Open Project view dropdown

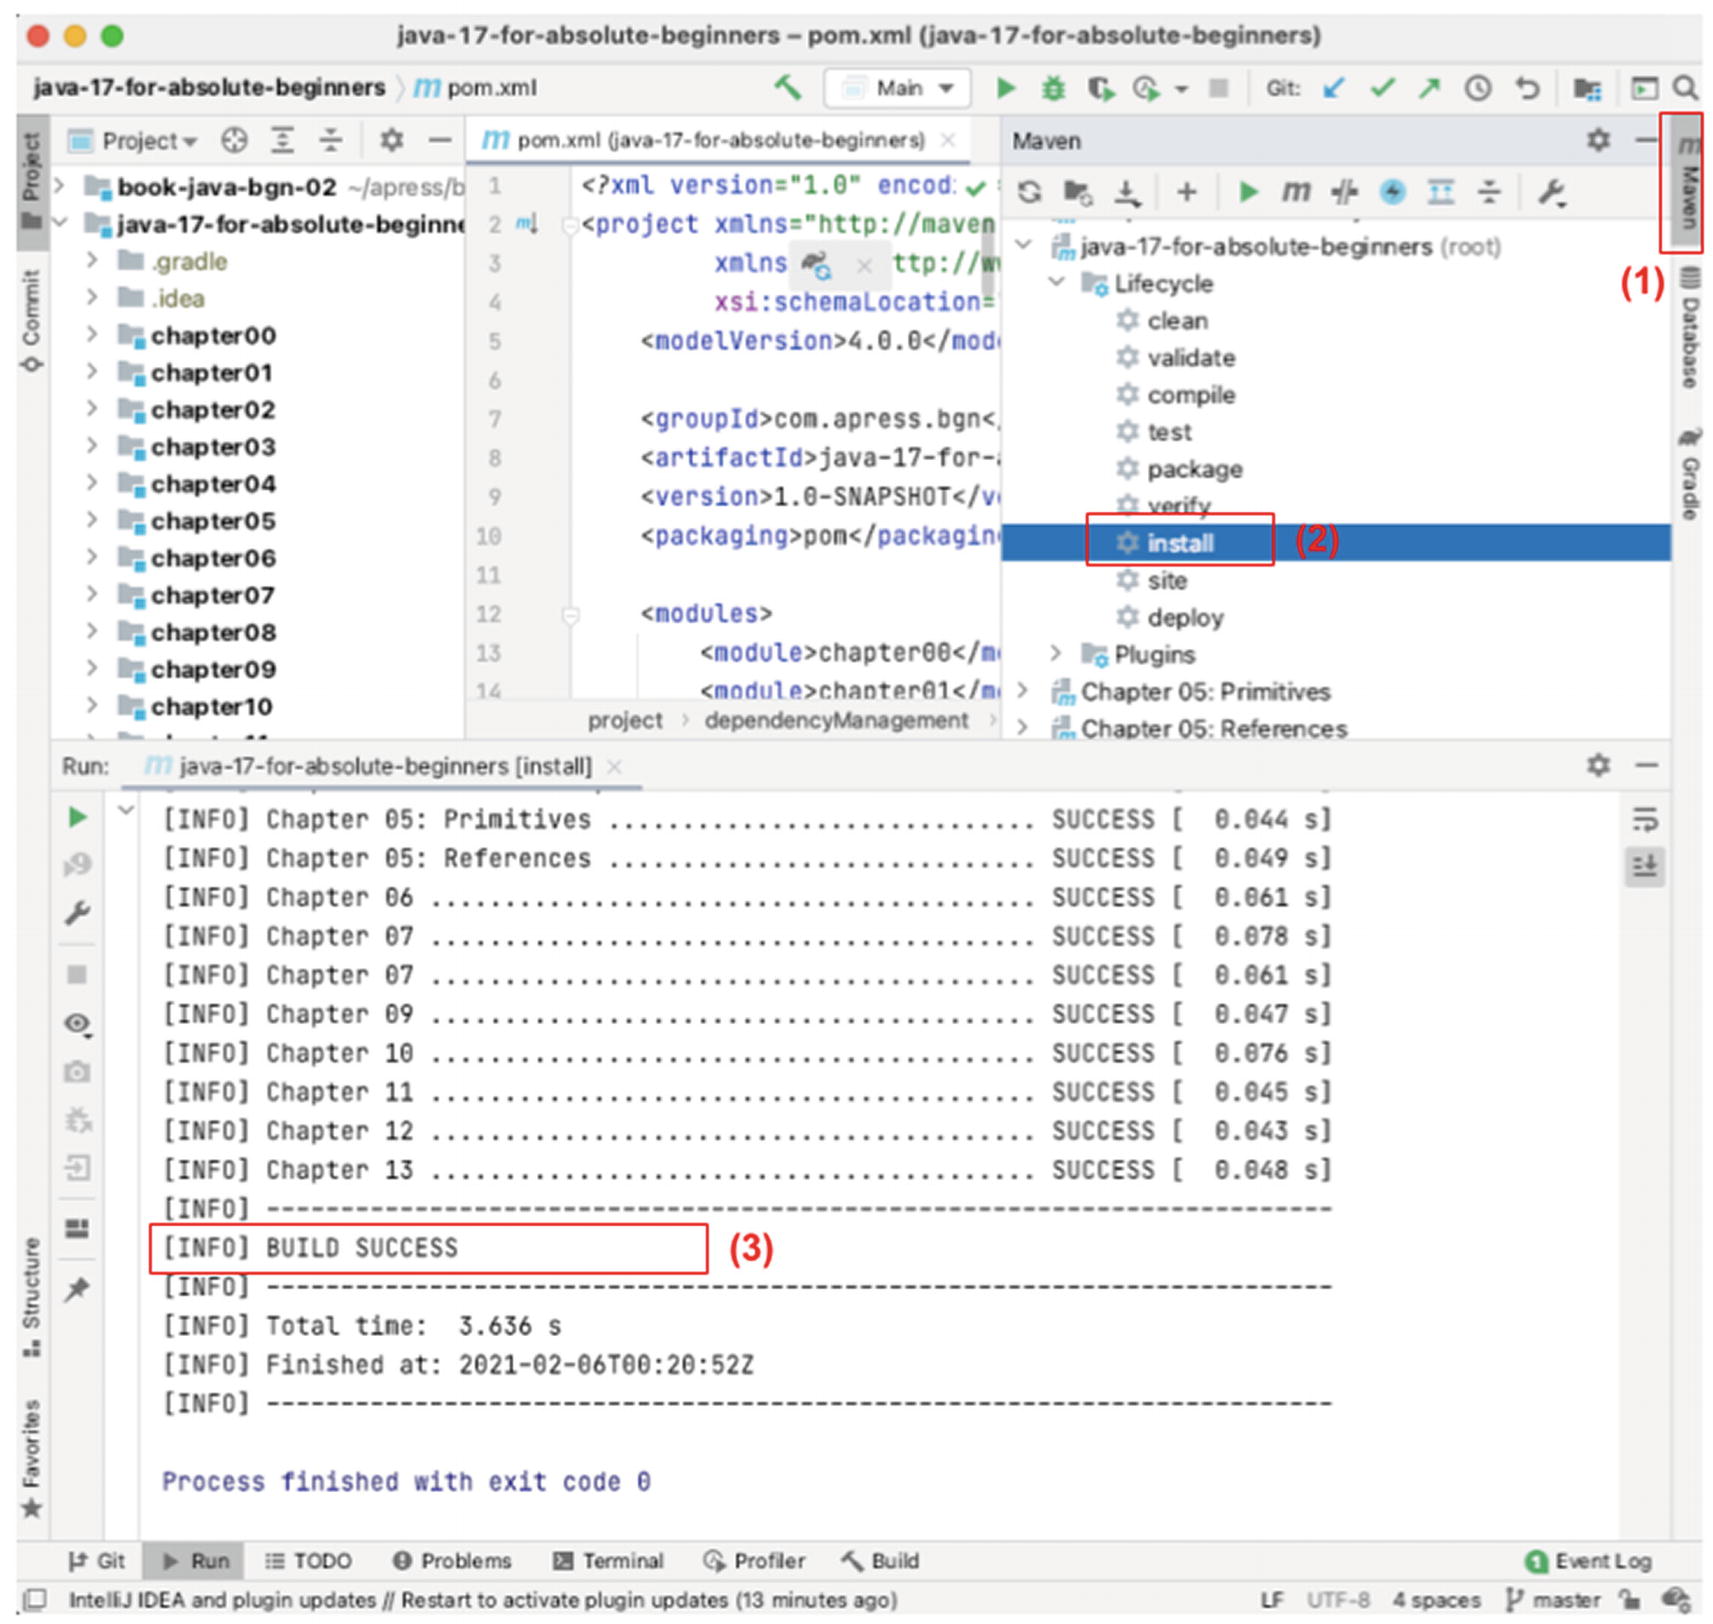pyautogui.click(x=147, y=140)
